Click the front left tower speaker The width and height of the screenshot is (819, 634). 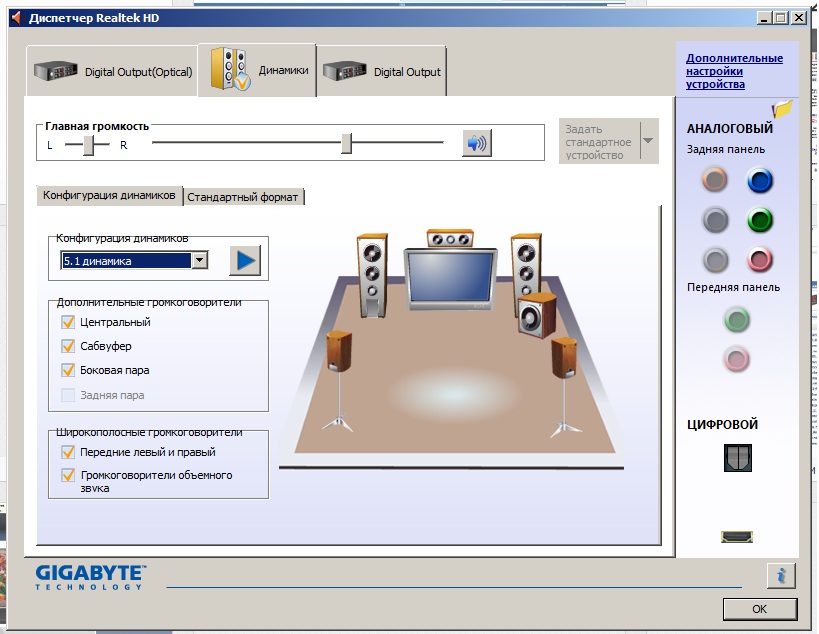pyautogui.click(x=372, y=275)
